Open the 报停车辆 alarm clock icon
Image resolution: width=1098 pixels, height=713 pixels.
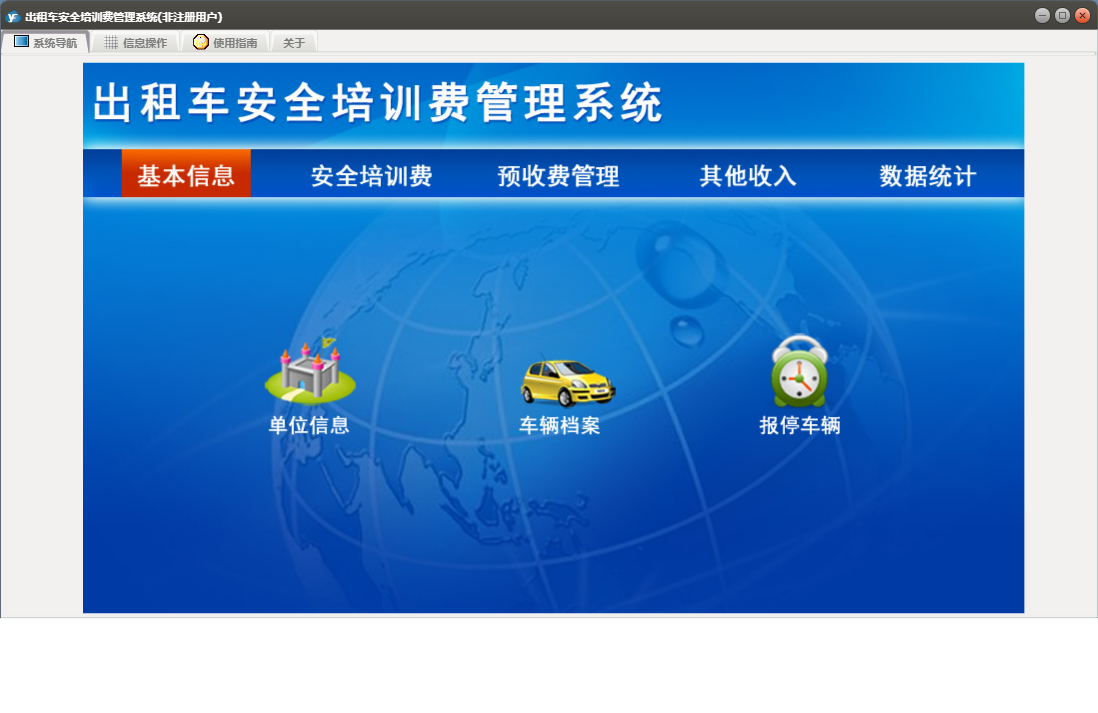click(800, 371)
